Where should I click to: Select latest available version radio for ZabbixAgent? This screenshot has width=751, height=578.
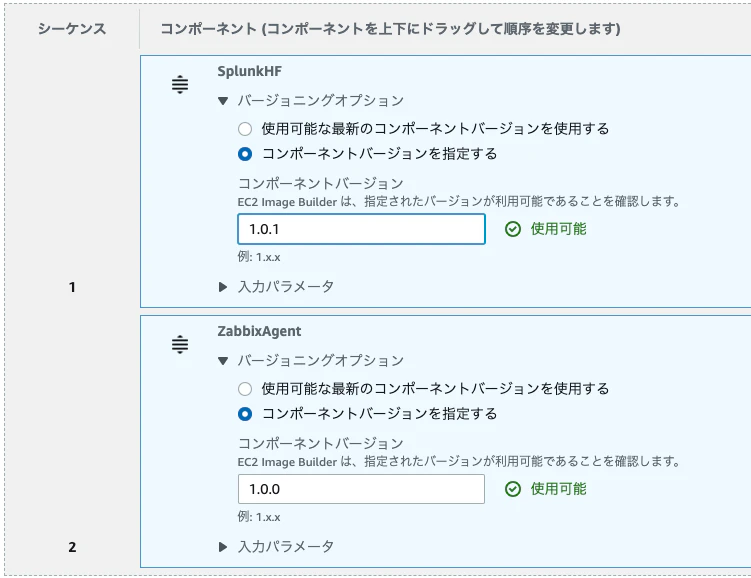[245, 389]
